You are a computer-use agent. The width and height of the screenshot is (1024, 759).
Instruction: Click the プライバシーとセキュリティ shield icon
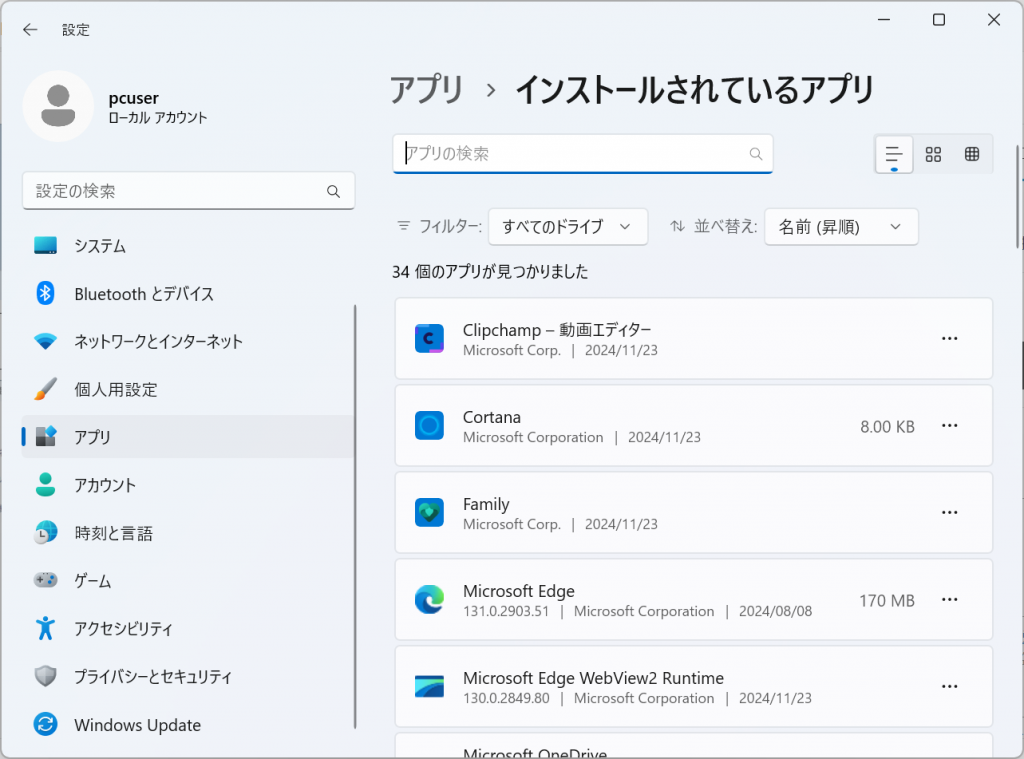(x=45, y=676)
